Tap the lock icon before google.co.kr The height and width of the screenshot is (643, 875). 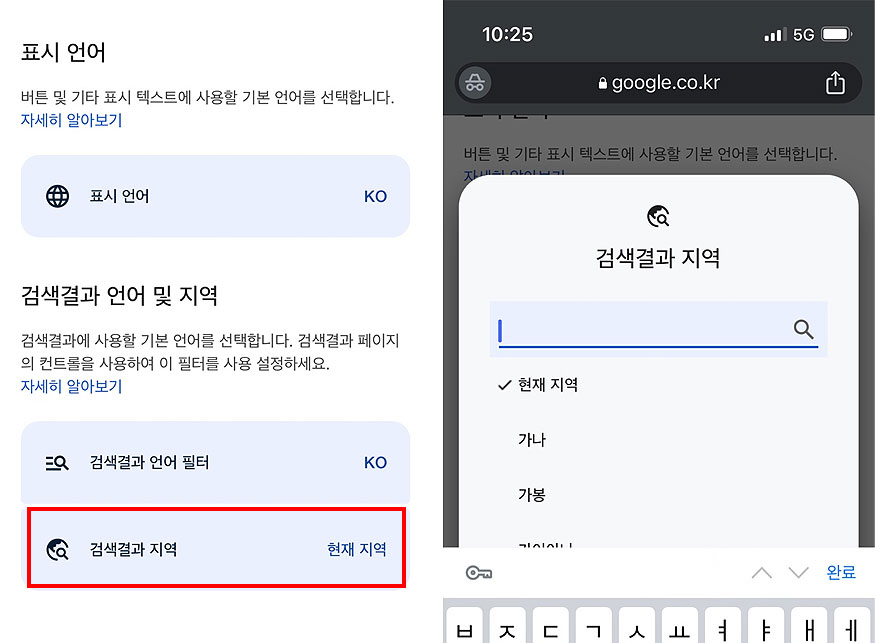(x=603, y=84)
